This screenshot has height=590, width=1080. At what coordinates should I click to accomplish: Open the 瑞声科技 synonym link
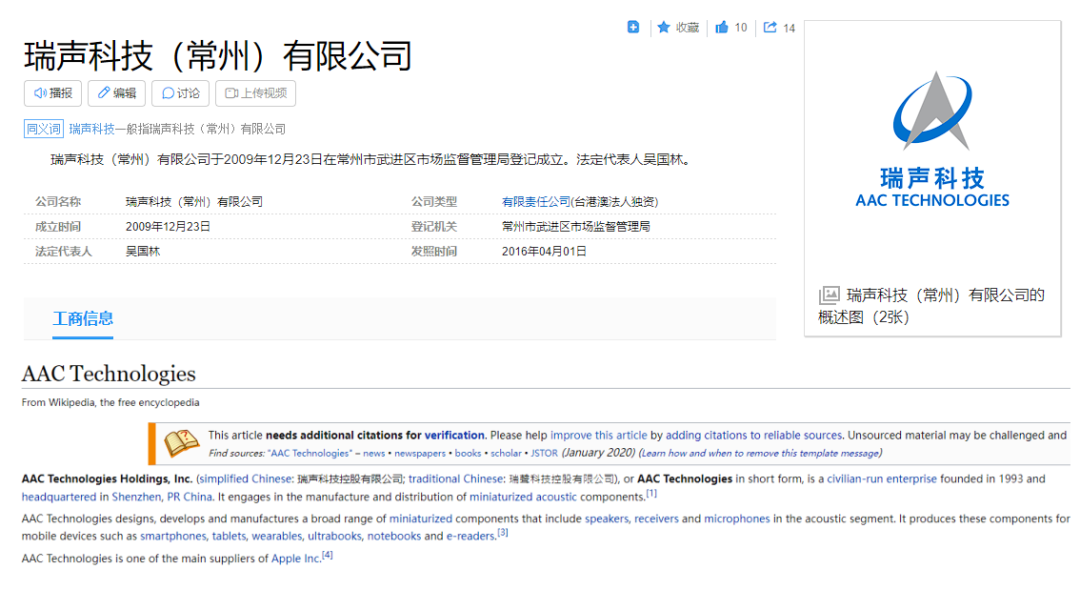coord(91,129)
